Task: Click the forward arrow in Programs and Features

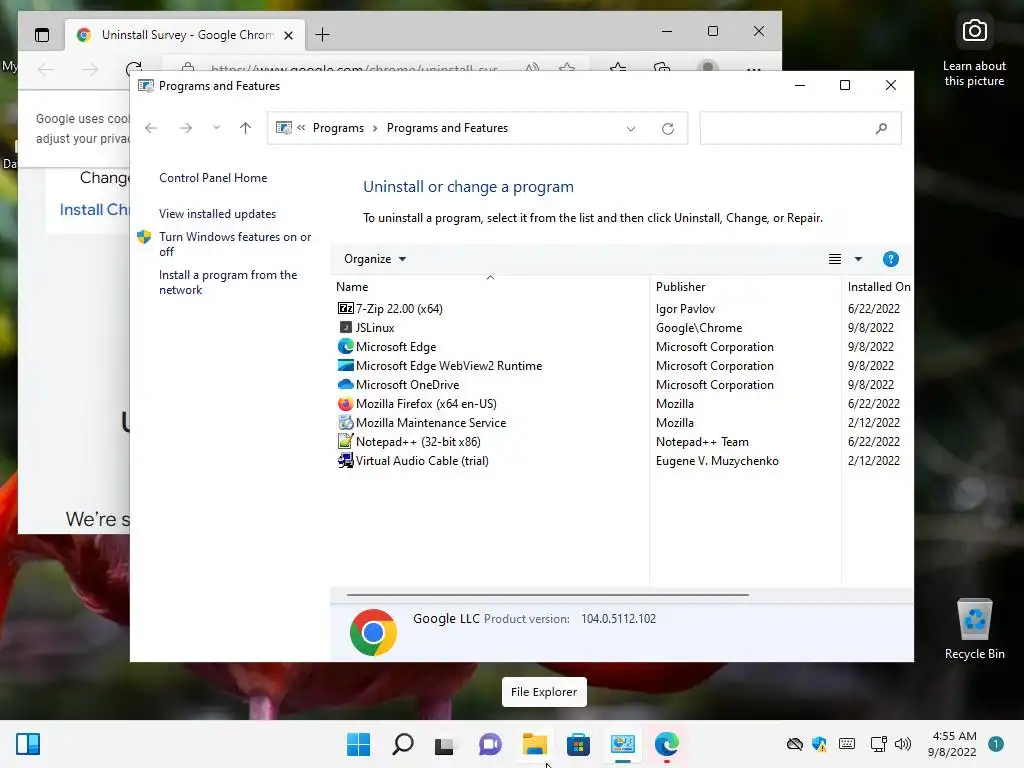Action: point(186,128)
